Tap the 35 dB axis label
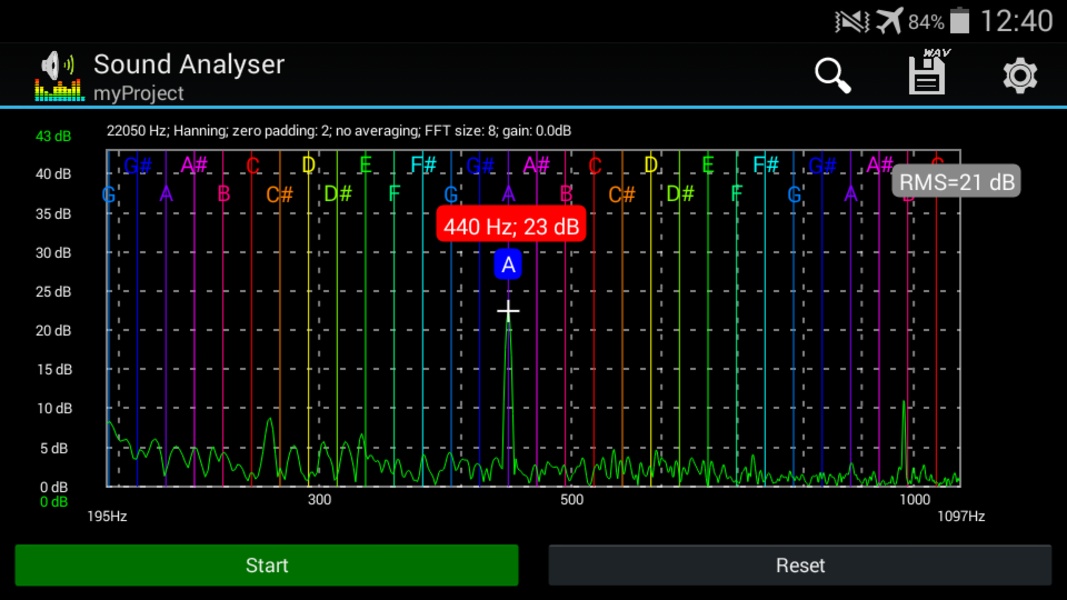This screenshot has height=600, width=1067. click(53, 214)
